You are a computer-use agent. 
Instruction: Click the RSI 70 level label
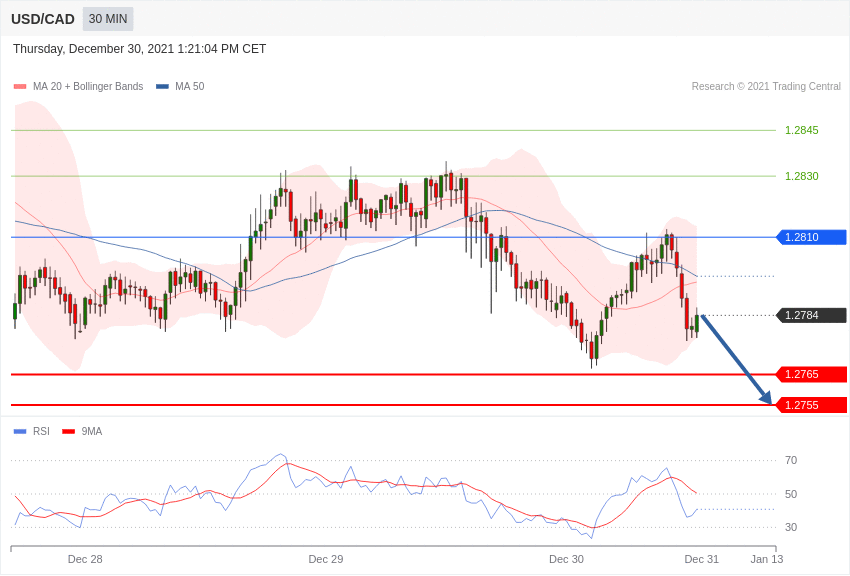point(791,460)
